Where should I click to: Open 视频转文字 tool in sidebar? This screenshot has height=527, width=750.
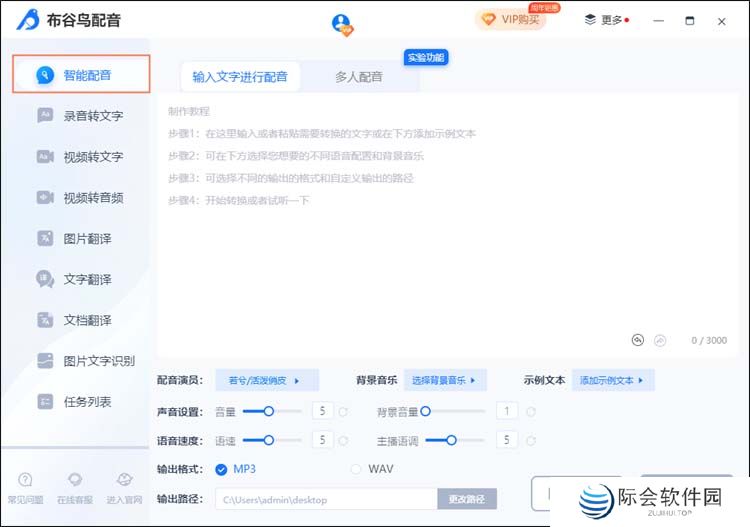[x=92, y=157]
